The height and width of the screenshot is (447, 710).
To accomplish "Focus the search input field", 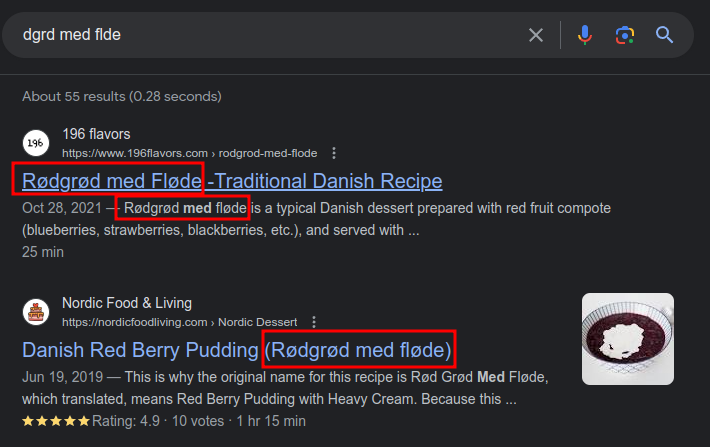I will [x=260, y=36].
